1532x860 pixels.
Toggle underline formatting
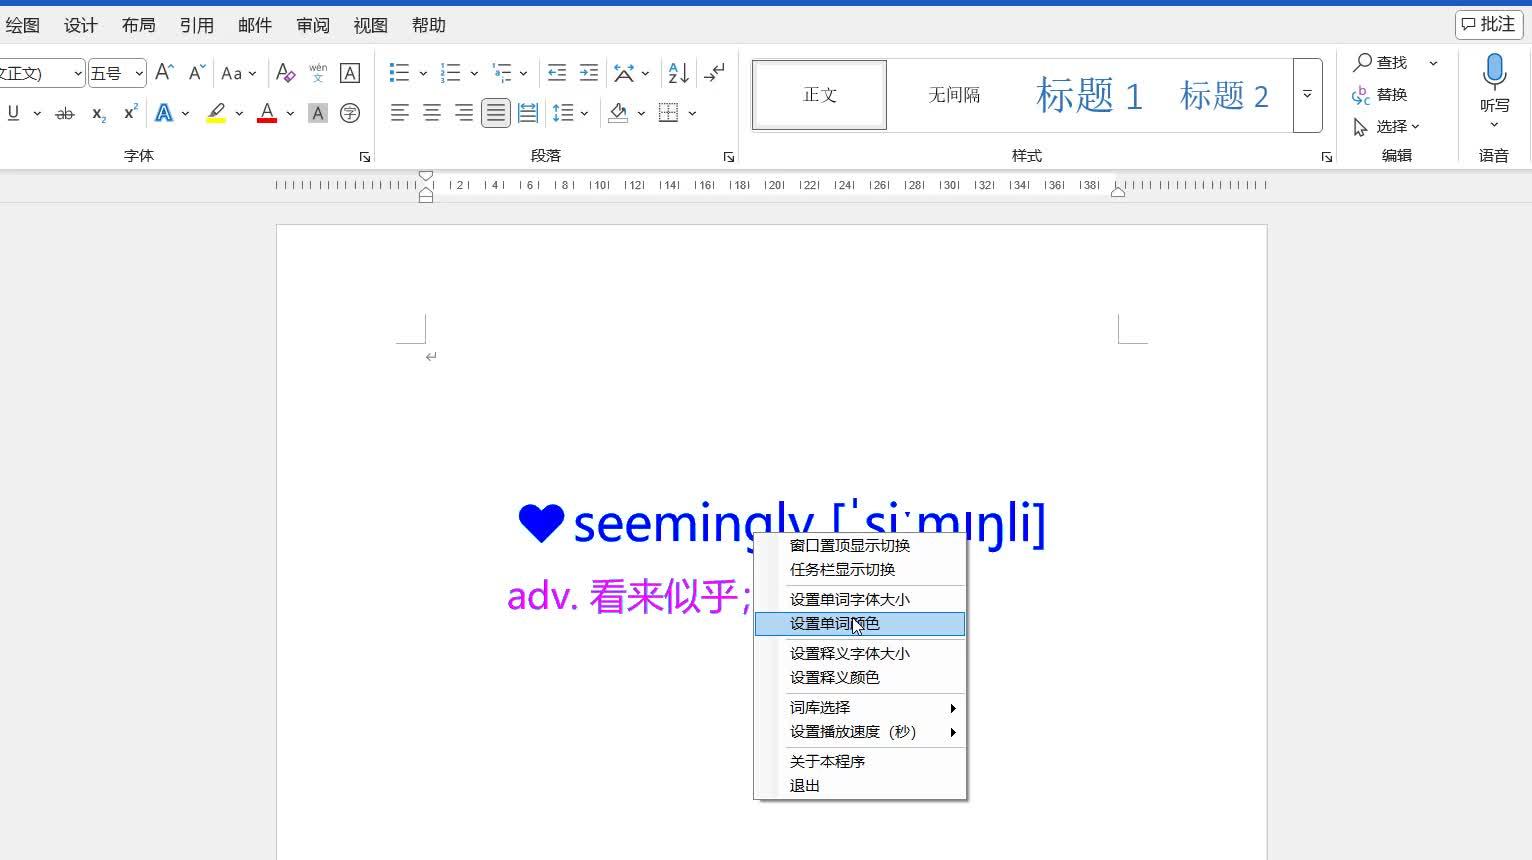pyautogui.click(x=13, y=113)
